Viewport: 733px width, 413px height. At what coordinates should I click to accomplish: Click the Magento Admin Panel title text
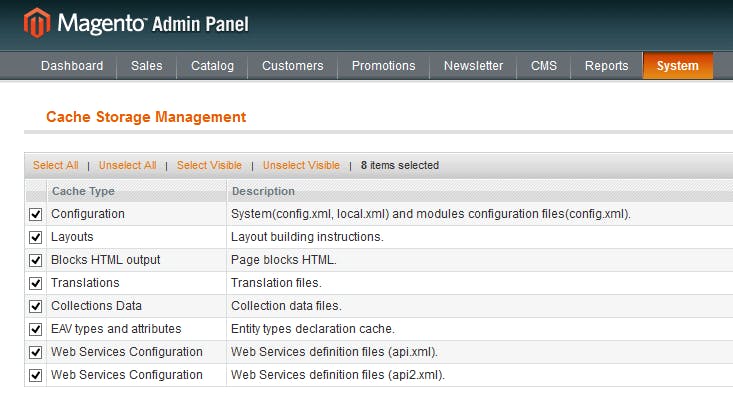click(x=153, y=23)
